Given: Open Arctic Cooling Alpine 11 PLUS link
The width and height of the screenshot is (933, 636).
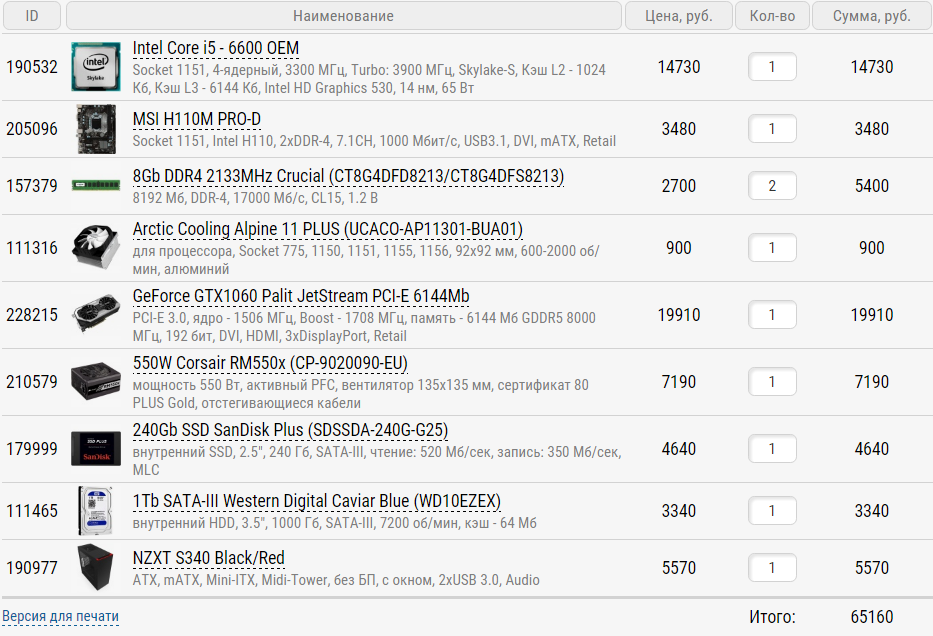Looking at the screenshot, I should pos(327,229).
